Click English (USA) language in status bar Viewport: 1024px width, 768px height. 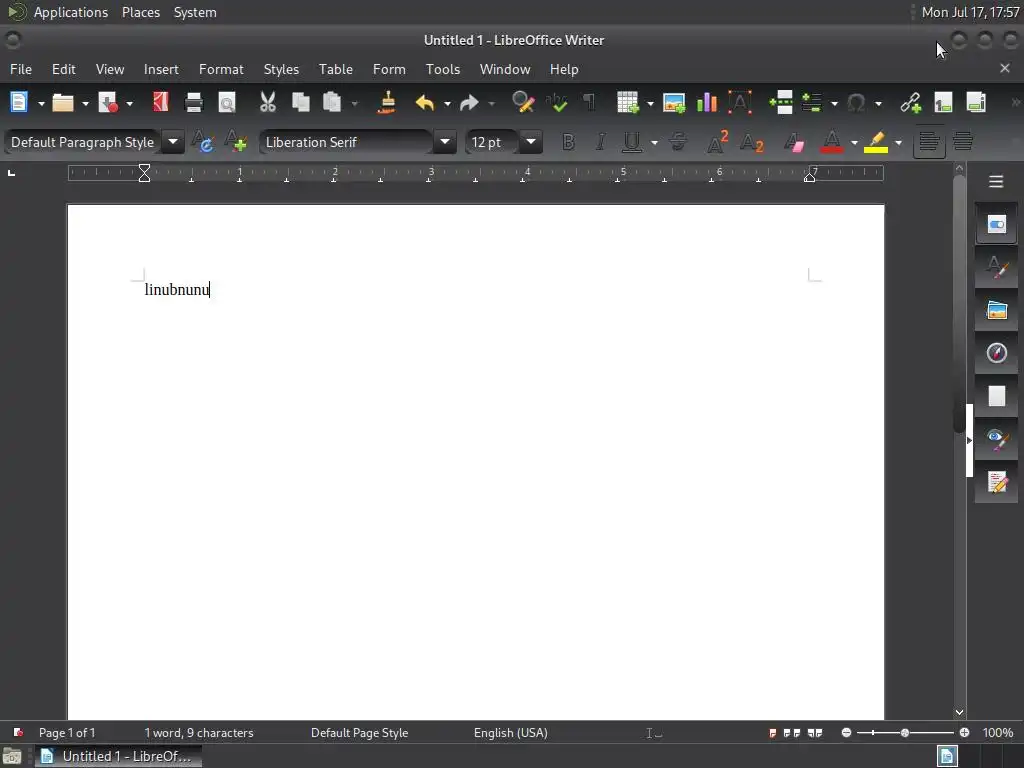(x=511, y=733)
